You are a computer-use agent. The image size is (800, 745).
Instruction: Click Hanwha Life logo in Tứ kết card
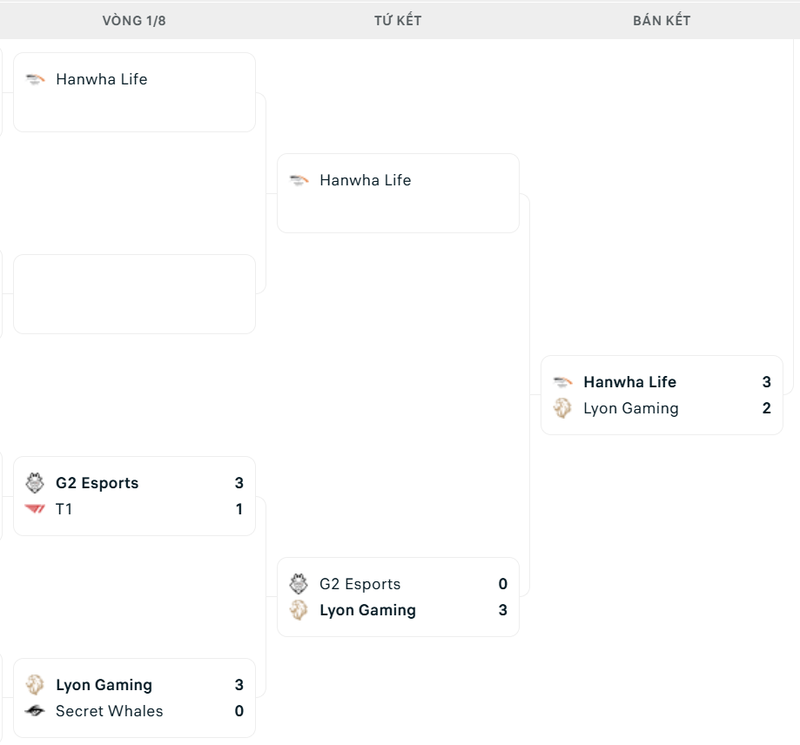click(x=299, y=180)
